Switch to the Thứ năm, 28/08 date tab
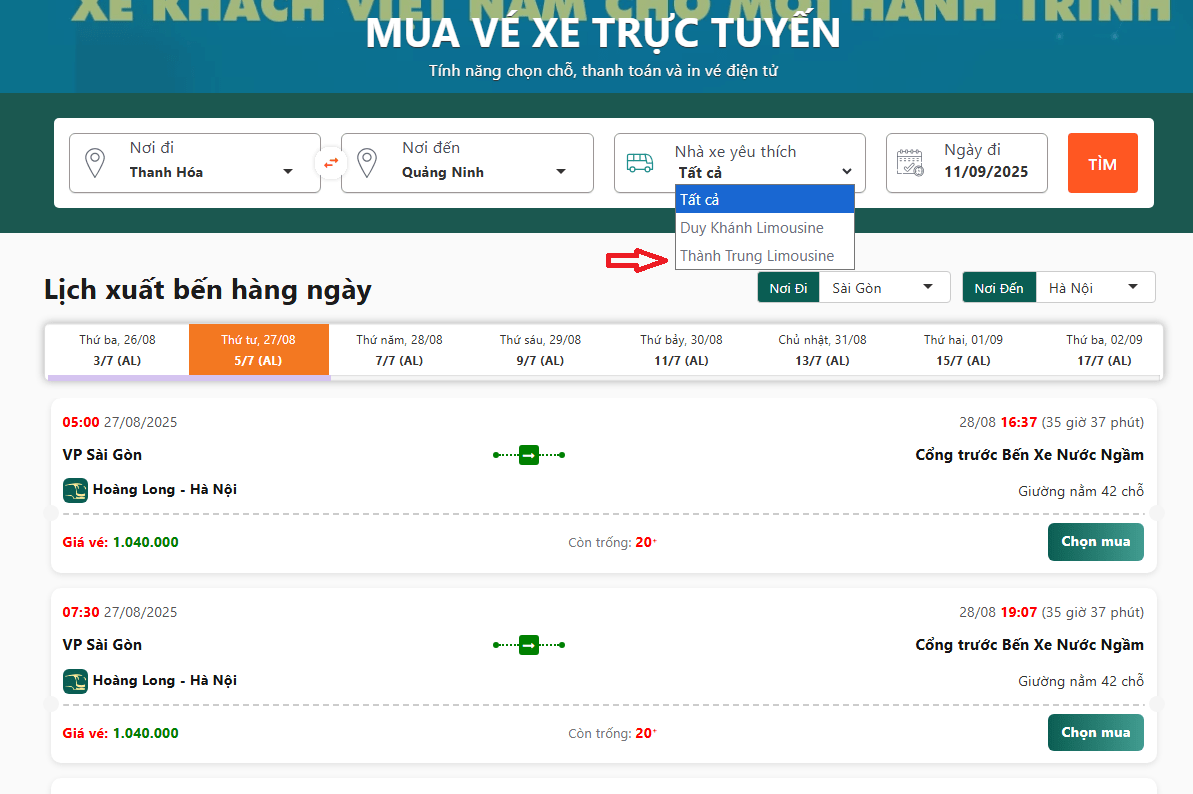 399,350
